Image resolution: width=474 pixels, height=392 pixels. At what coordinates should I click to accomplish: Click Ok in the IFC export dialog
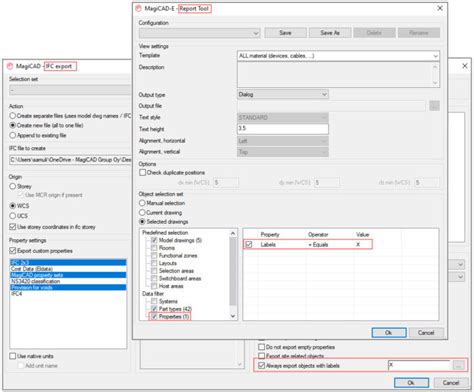411,383
